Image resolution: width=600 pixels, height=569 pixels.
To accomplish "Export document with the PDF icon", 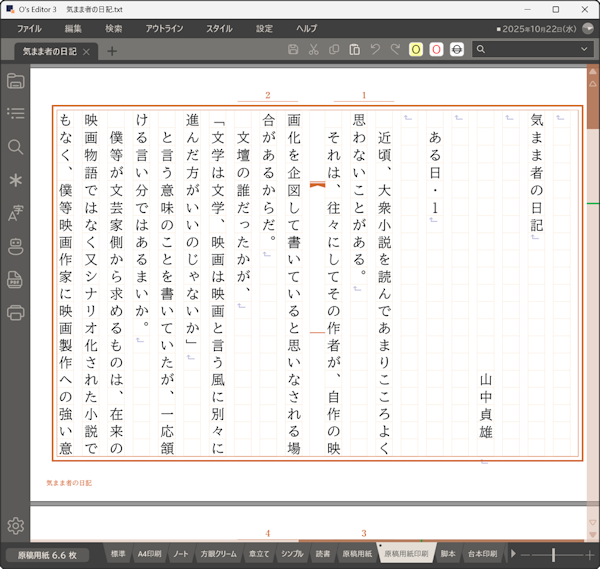I will [15, 279].
